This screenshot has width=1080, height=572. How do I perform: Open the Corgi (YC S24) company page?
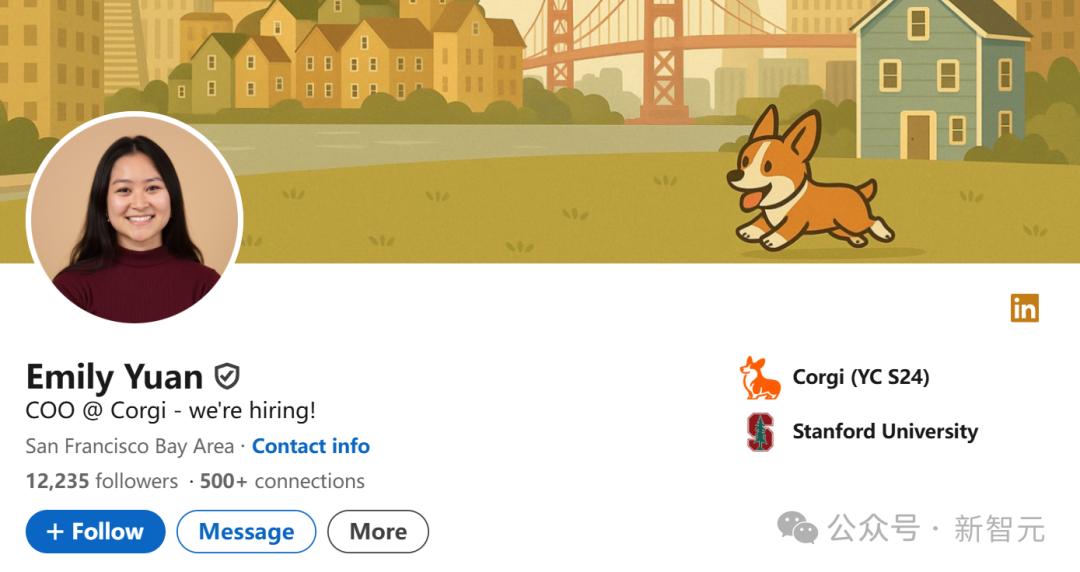tap(861, 377)
